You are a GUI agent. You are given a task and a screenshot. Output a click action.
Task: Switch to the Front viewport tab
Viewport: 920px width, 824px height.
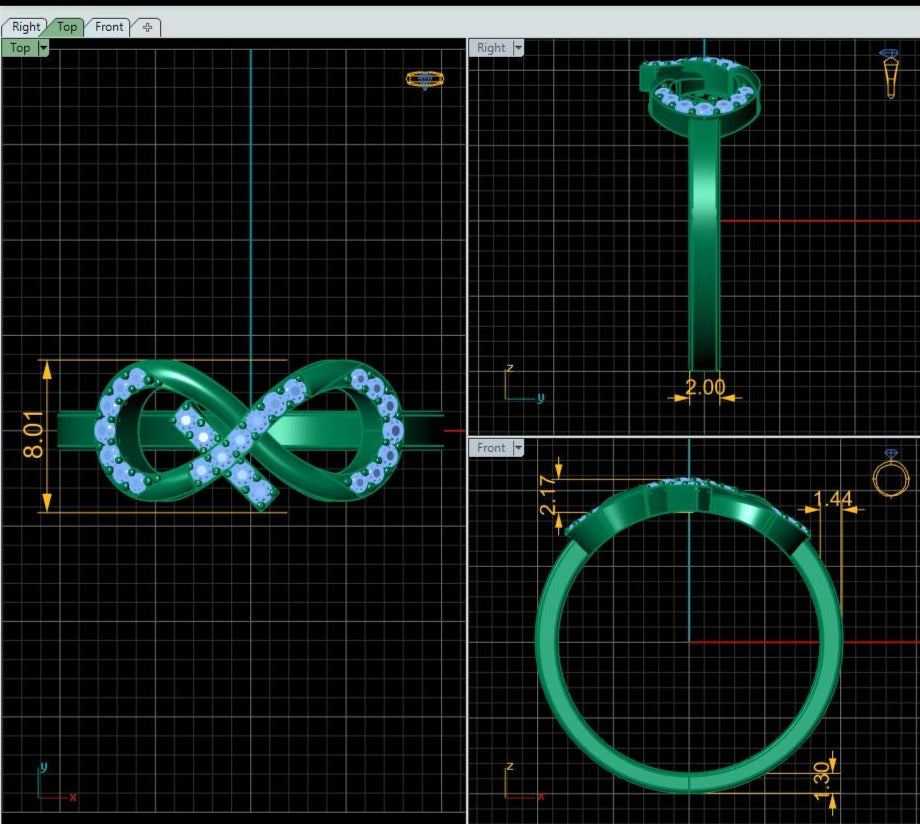(x=109, y=27)
